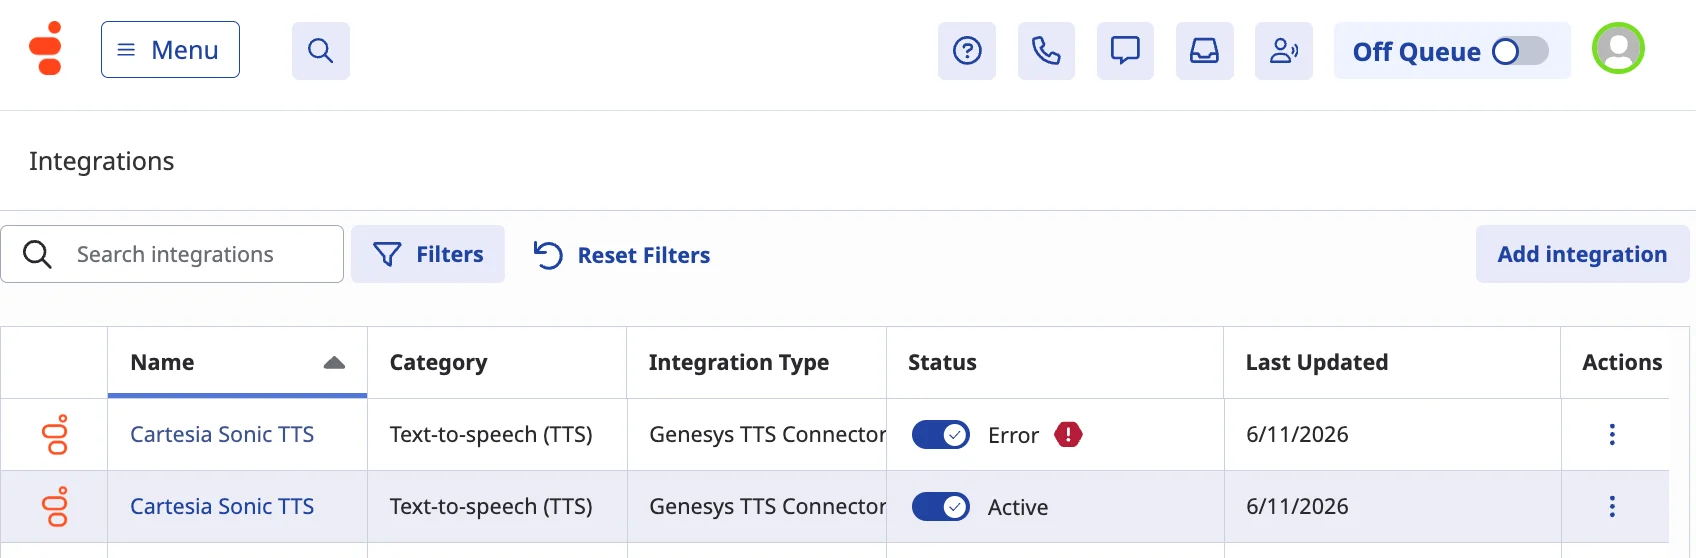
Task: Click Genesys TTS Connector in the Active row
Action: click(x=767, y=506)
